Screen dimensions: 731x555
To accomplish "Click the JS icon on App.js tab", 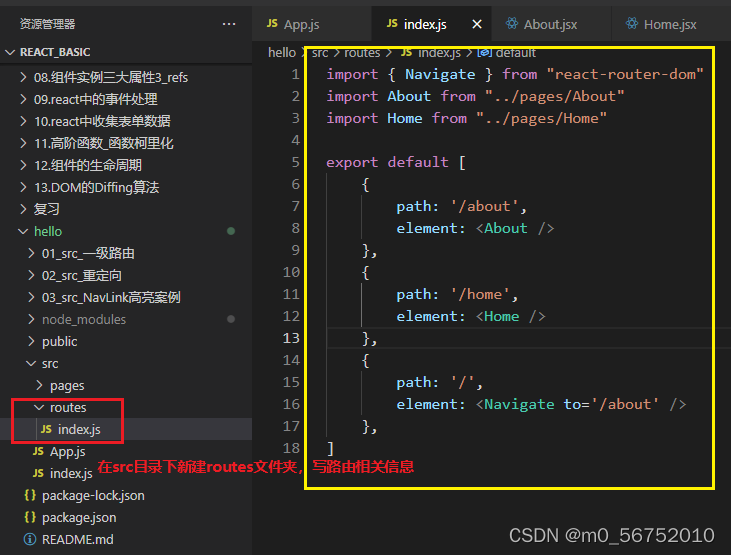I will [272, 24].
